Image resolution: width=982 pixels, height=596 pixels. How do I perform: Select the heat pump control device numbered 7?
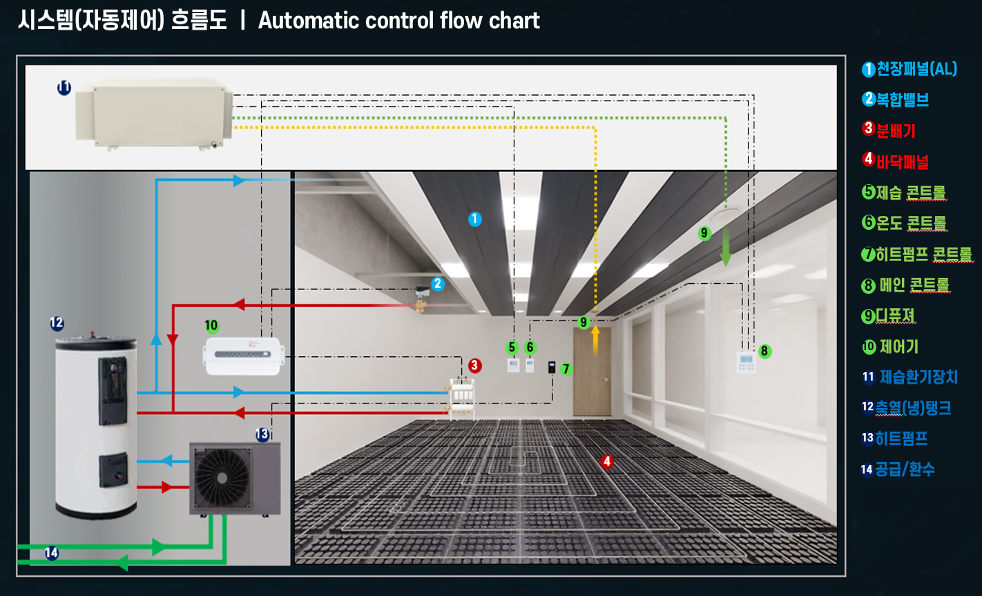(x=551, y=367)
